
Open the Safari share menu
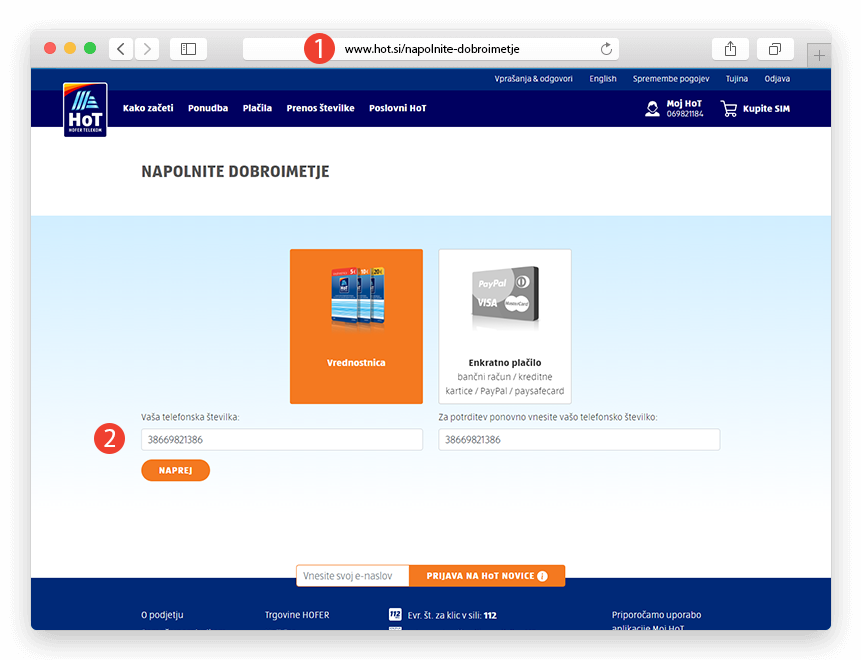(730, 49)
